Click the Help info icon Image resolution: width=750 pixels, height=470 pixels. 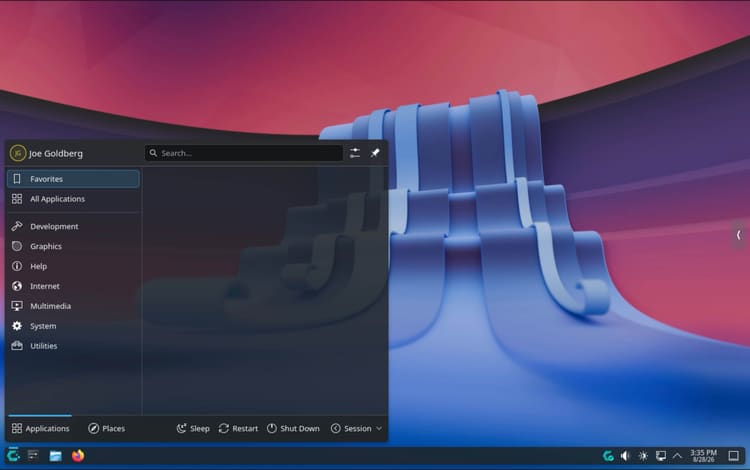[17, 266]
